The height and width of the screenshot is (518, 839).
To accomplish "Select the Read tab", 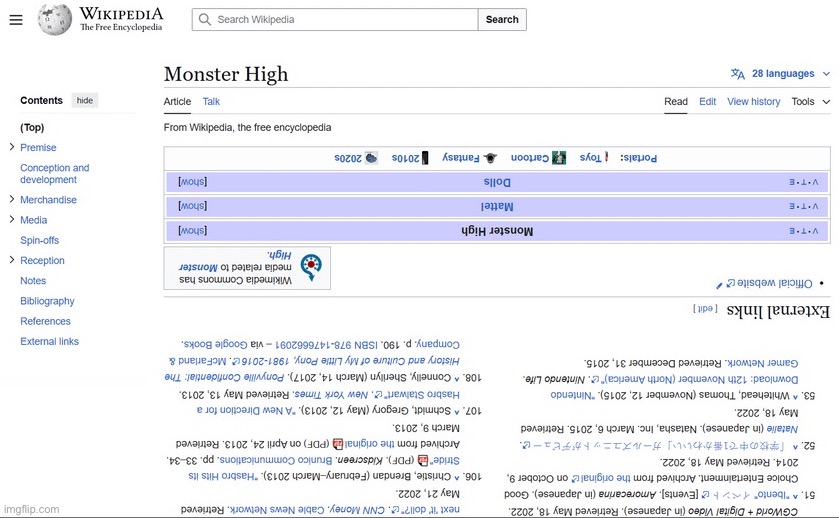I will (676, 102).
